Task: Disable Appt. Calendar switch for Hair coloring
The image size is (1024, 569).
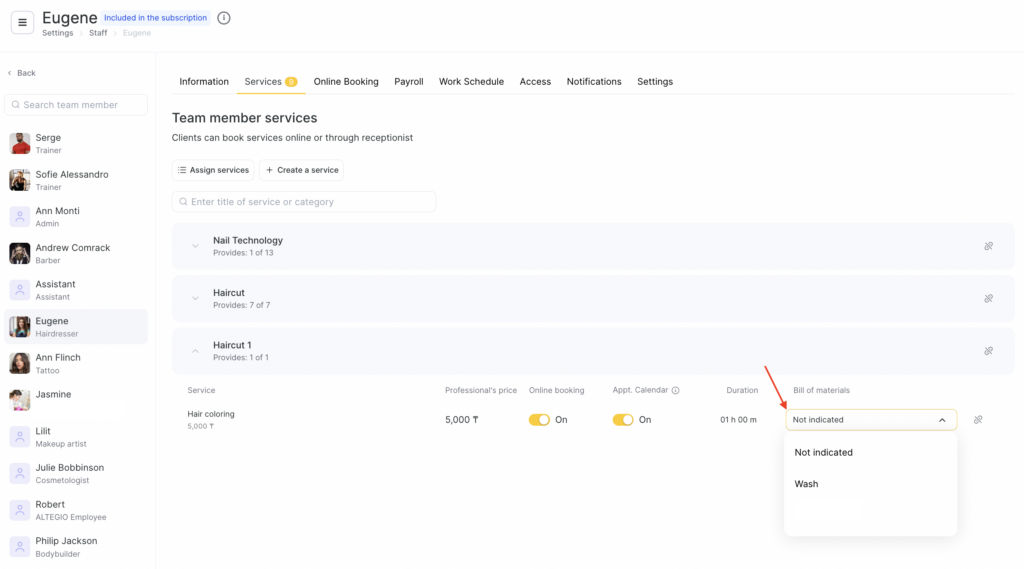Action: [x=623, y=420]
